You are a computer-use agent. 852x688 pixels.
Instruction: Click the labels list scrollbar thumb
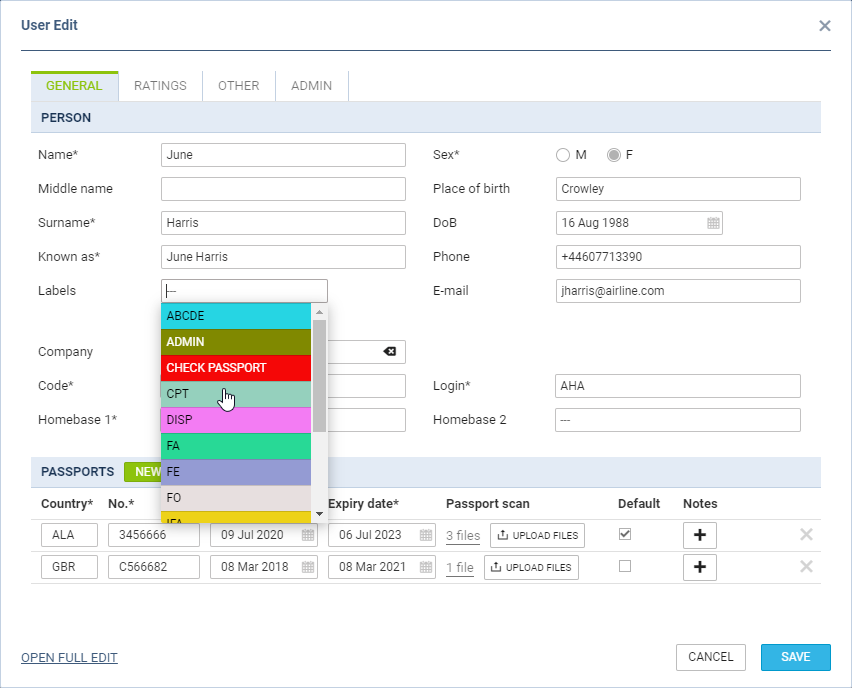tap(320, 376)
